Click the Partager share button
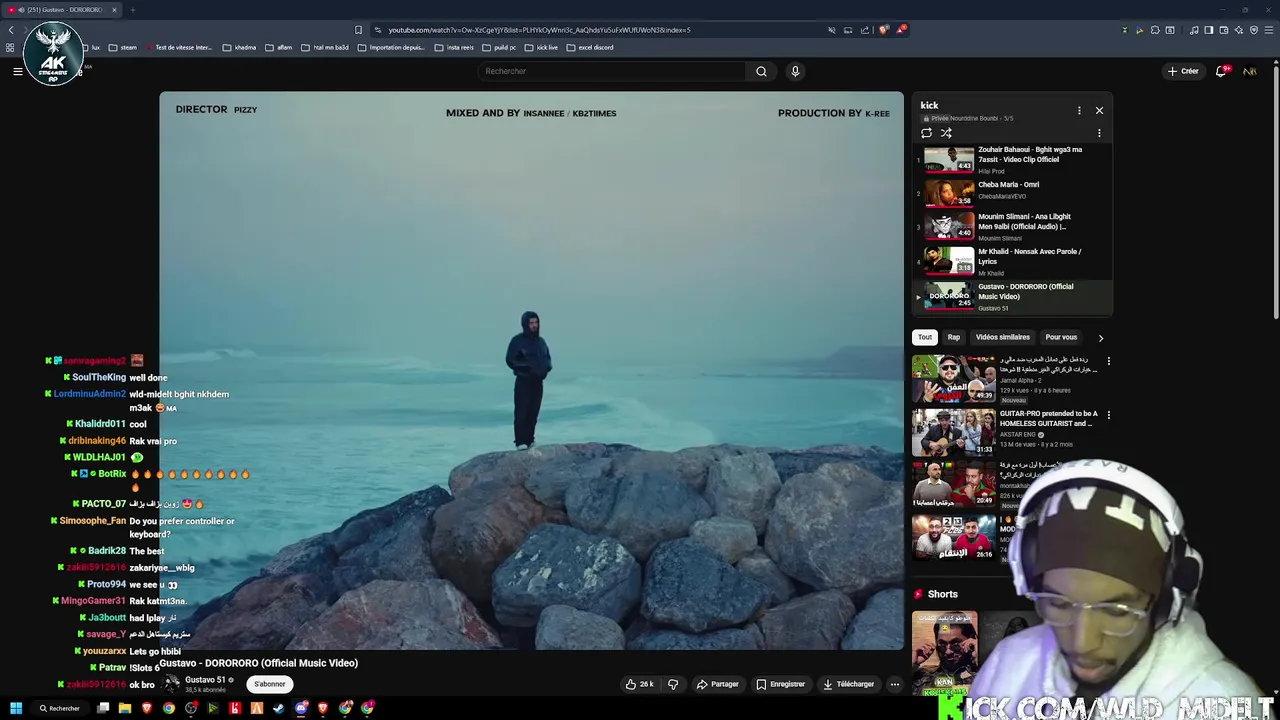Viewport: 1280px width, 720px height. pyautogui.click(x=717, y=684)
